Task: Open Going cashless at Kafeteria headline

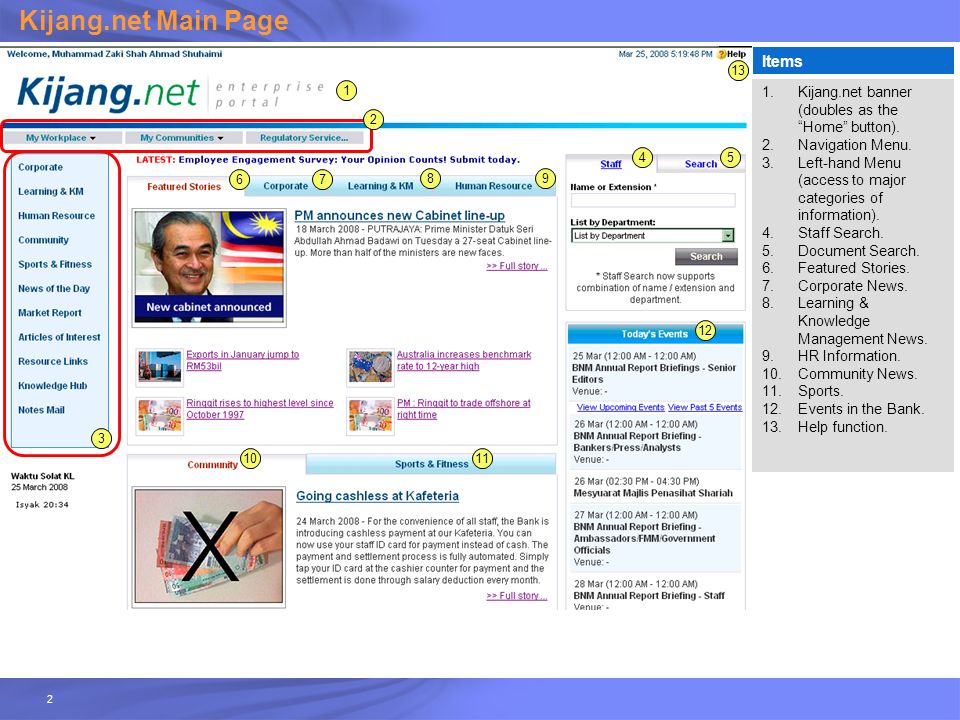Action: [377, 496]
